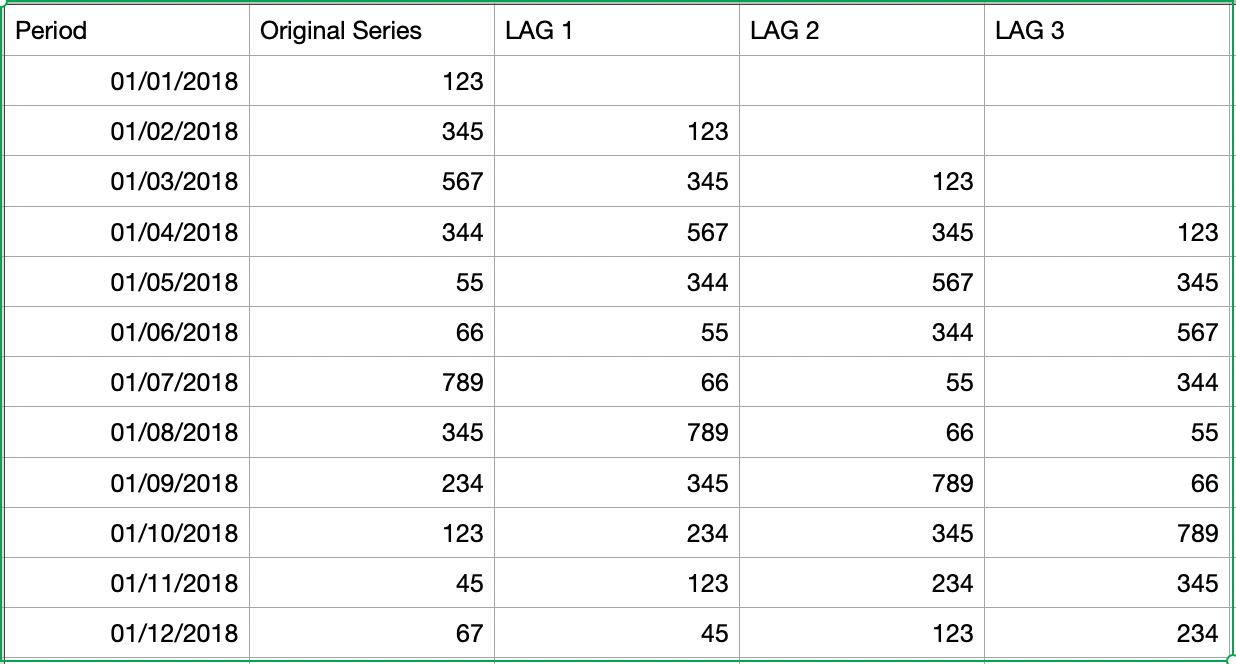Select the Period header cell
The height and width of the screenshot is (664, 1236).
127,31
